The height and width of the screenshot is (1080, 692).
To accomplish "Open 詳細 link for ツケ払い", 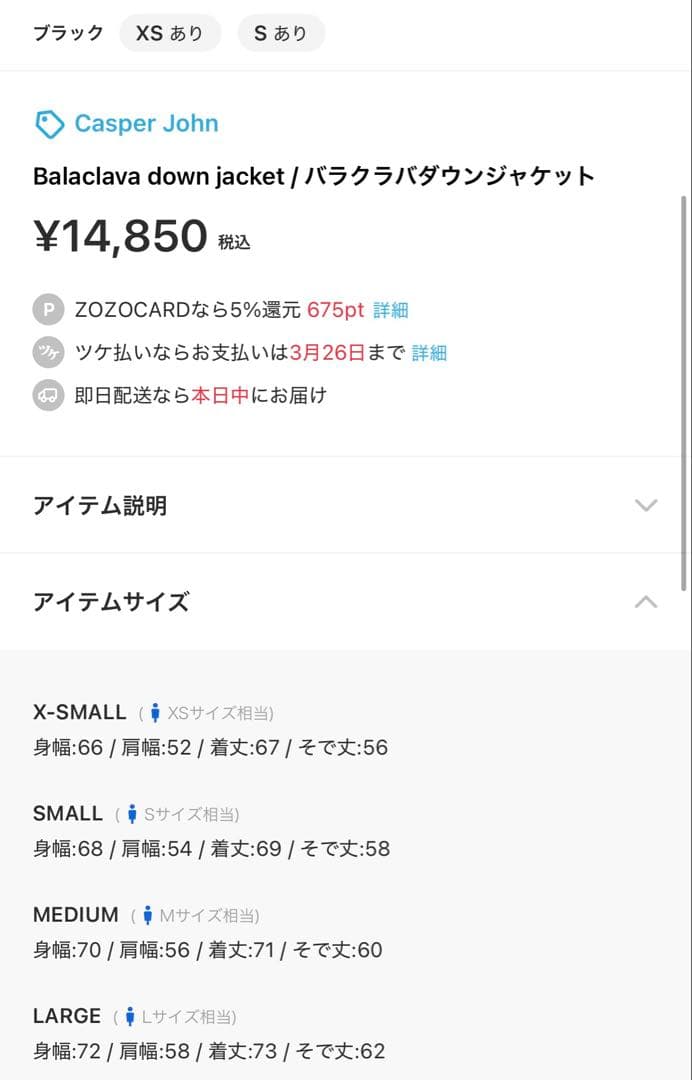I will pyautogui.click(x=429, y=352).
